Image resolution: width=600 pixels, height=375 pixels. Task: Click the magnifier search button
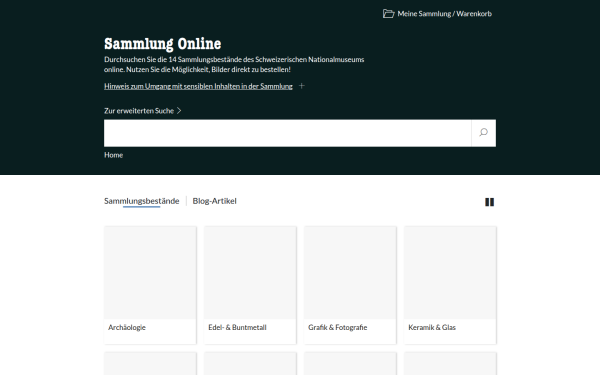coord(483,133)
